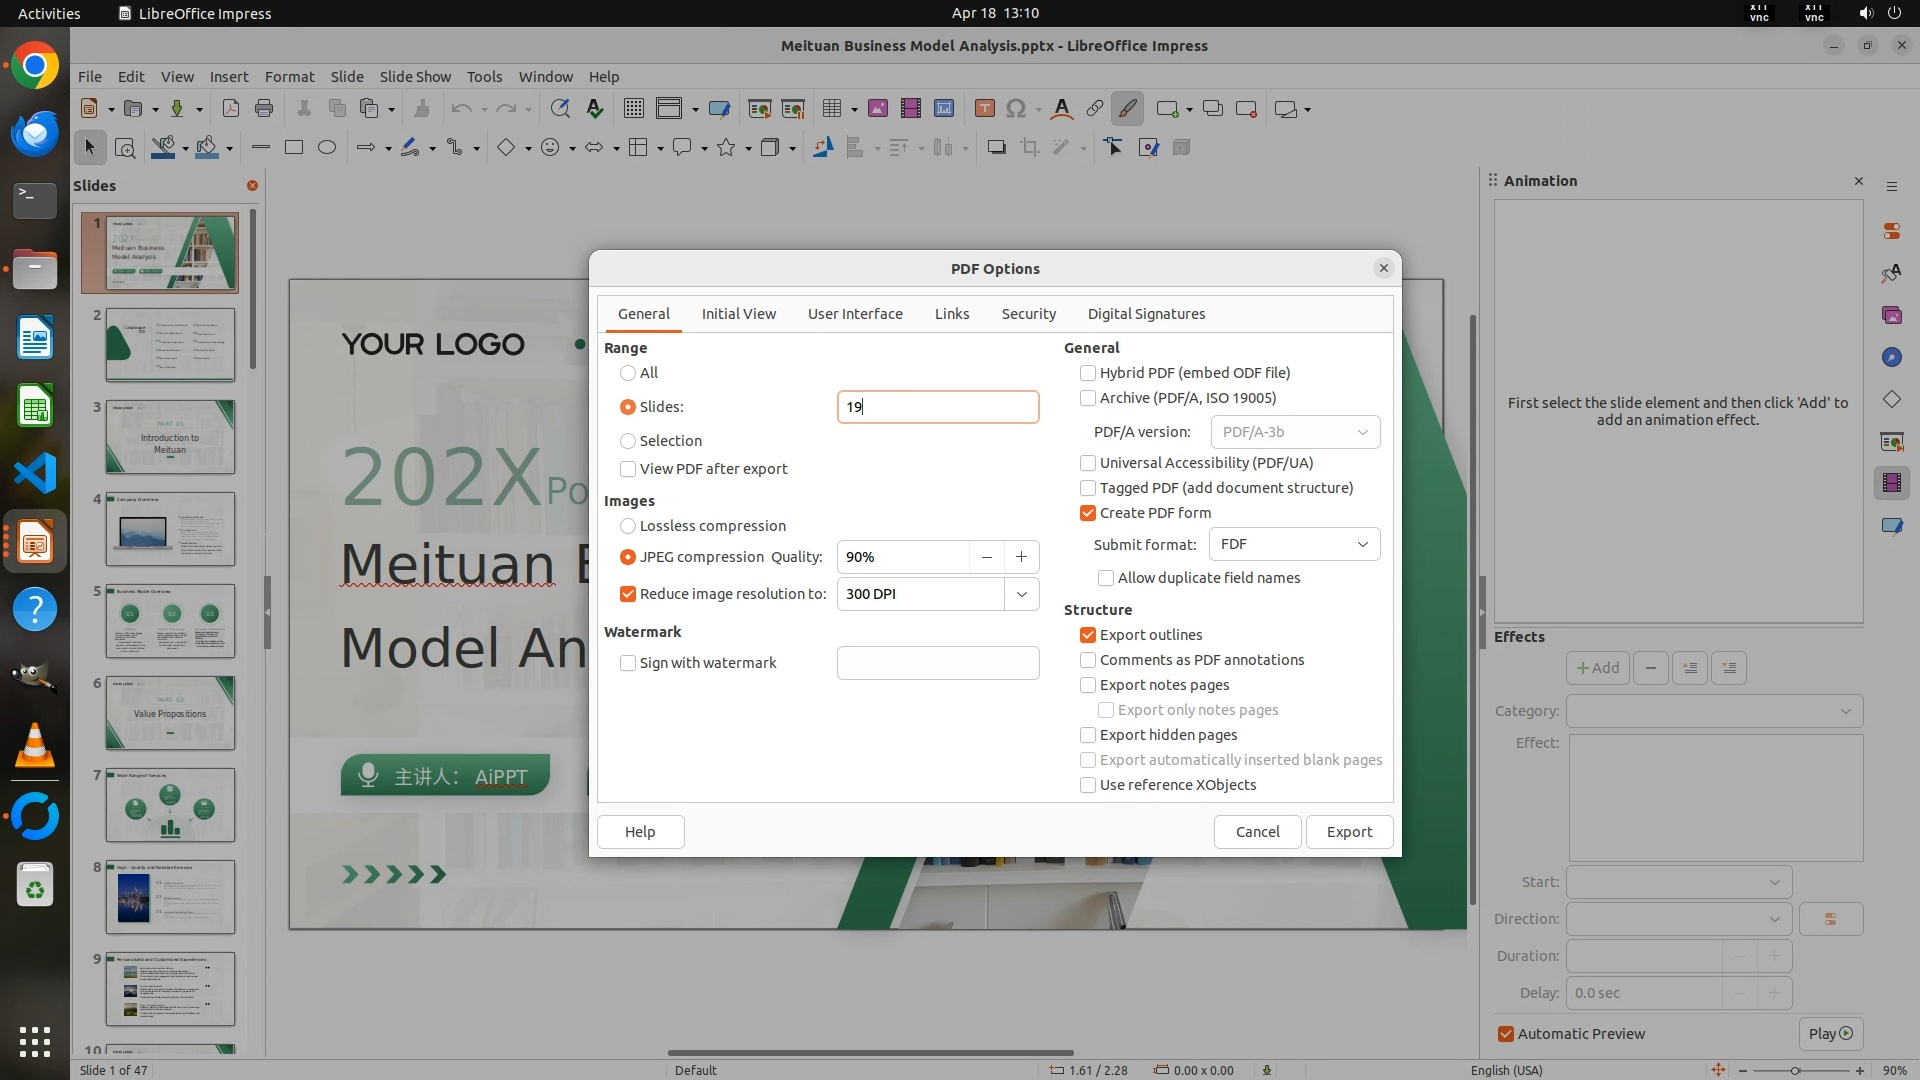Click the Export button
This screenshot has height=1080, width=1920.
pyautogui.click(x=1349, y=832)
